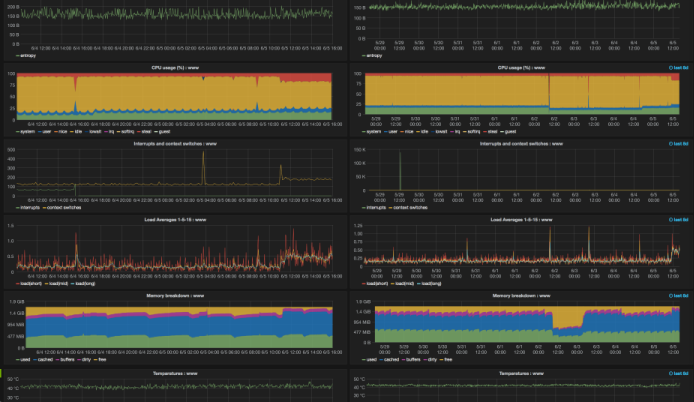Toggle used series in left Memory legend
Screen dimensions: 694x402
(x=23, y=359)
